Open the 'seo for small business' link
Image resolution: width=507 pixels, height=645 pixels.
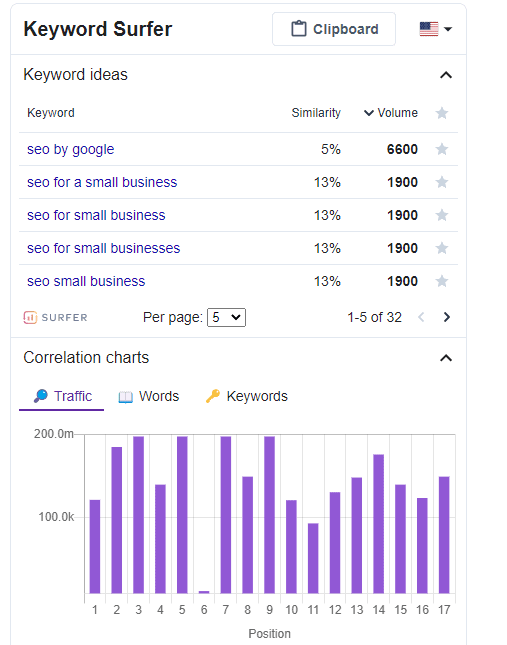click(96, 215)
